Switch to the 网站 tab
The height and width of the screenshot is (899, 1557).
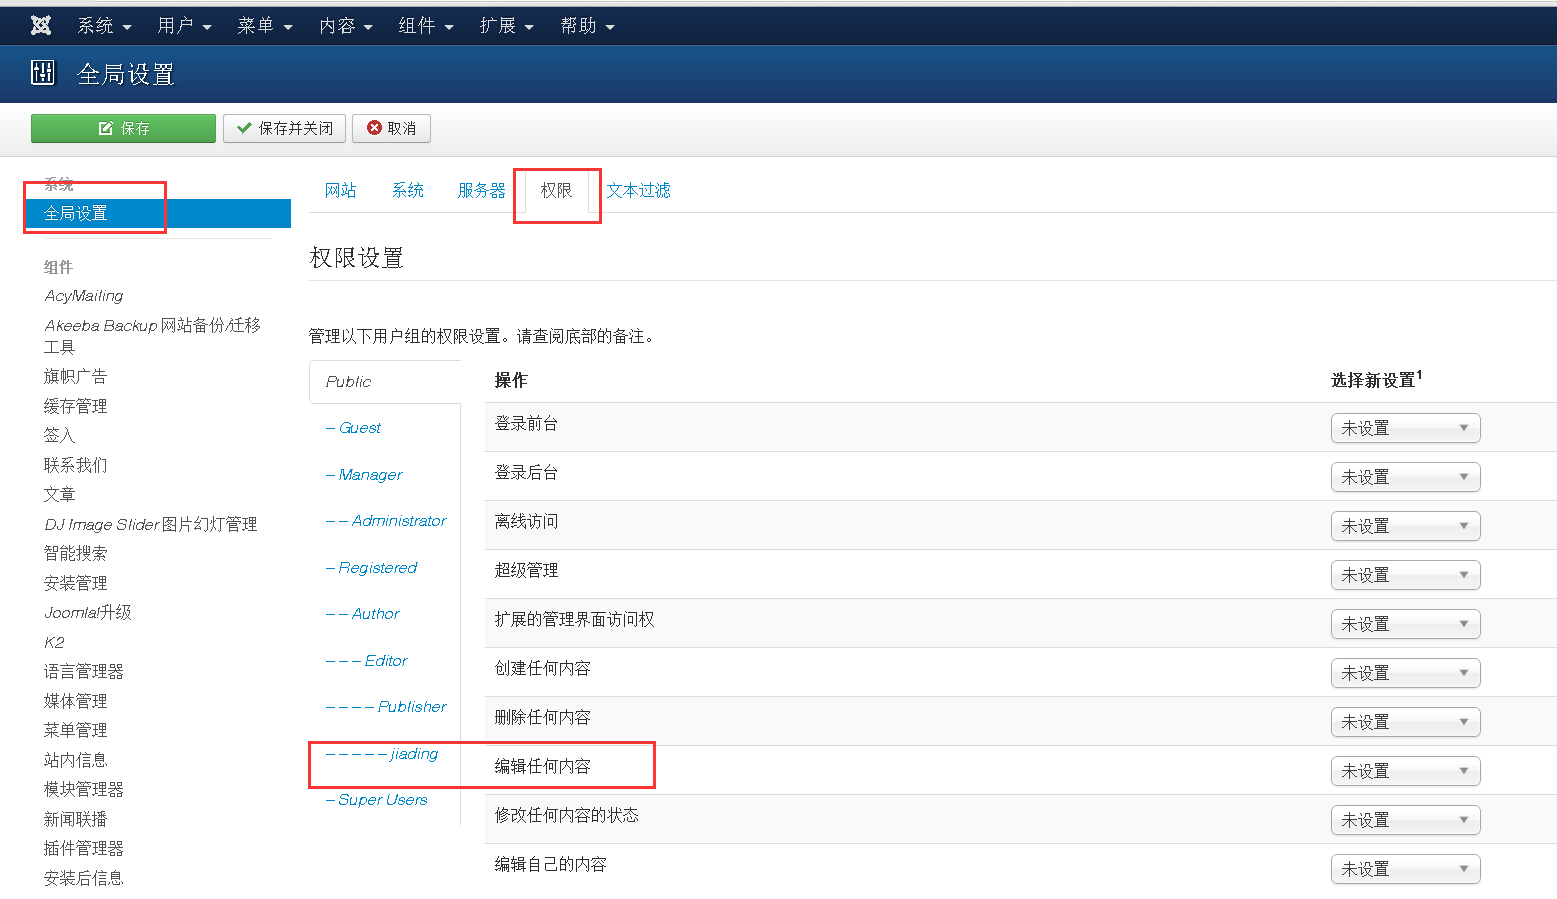point(340,190)
